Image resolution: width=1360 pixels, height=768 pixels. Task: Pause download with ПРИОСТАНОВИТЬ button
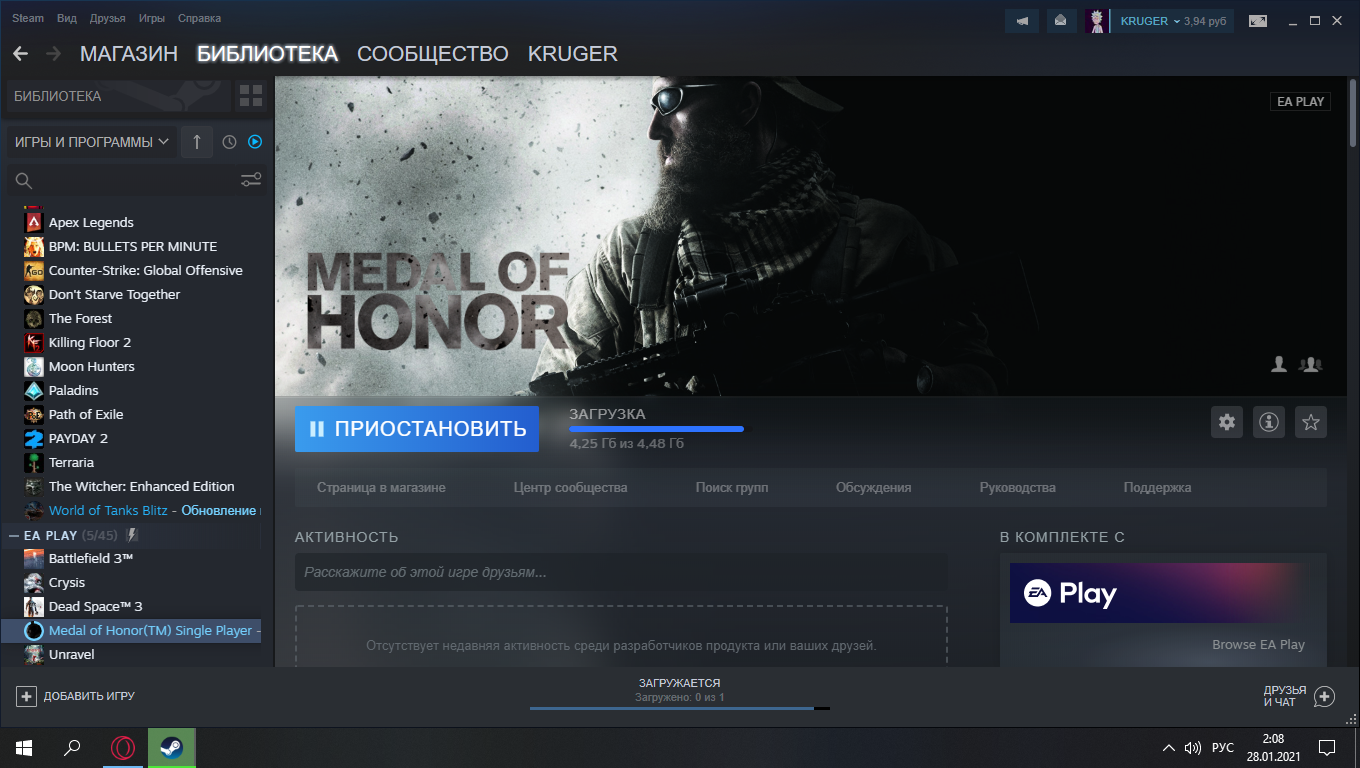click(417, 429)
